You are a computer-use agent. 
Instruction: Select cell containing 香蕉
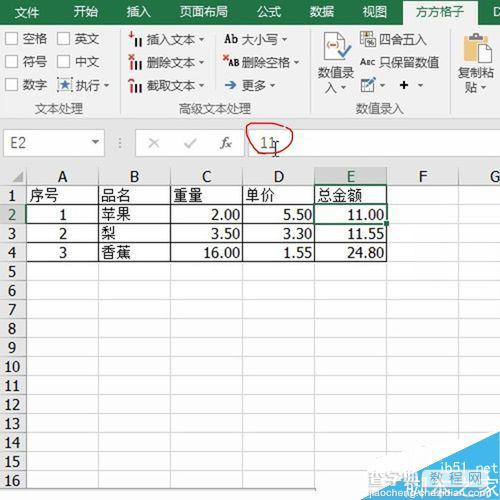coord(134,252)
